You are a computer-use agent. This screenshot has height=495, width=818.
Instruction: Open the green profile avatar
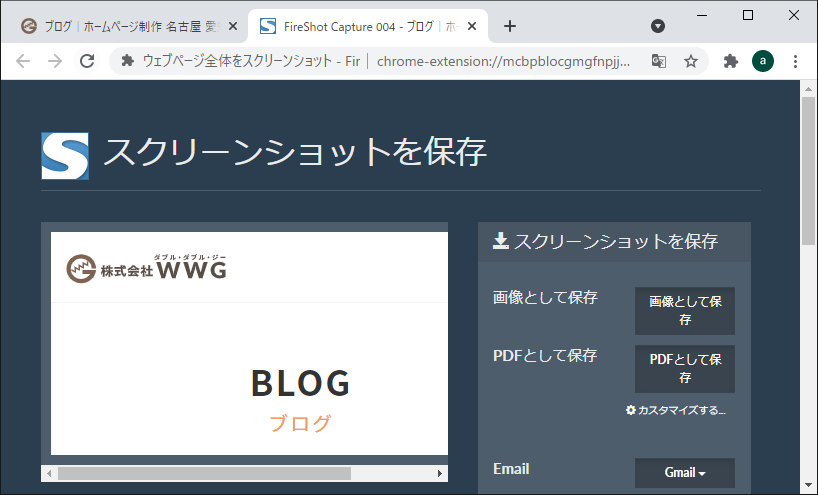pos(763,61)
